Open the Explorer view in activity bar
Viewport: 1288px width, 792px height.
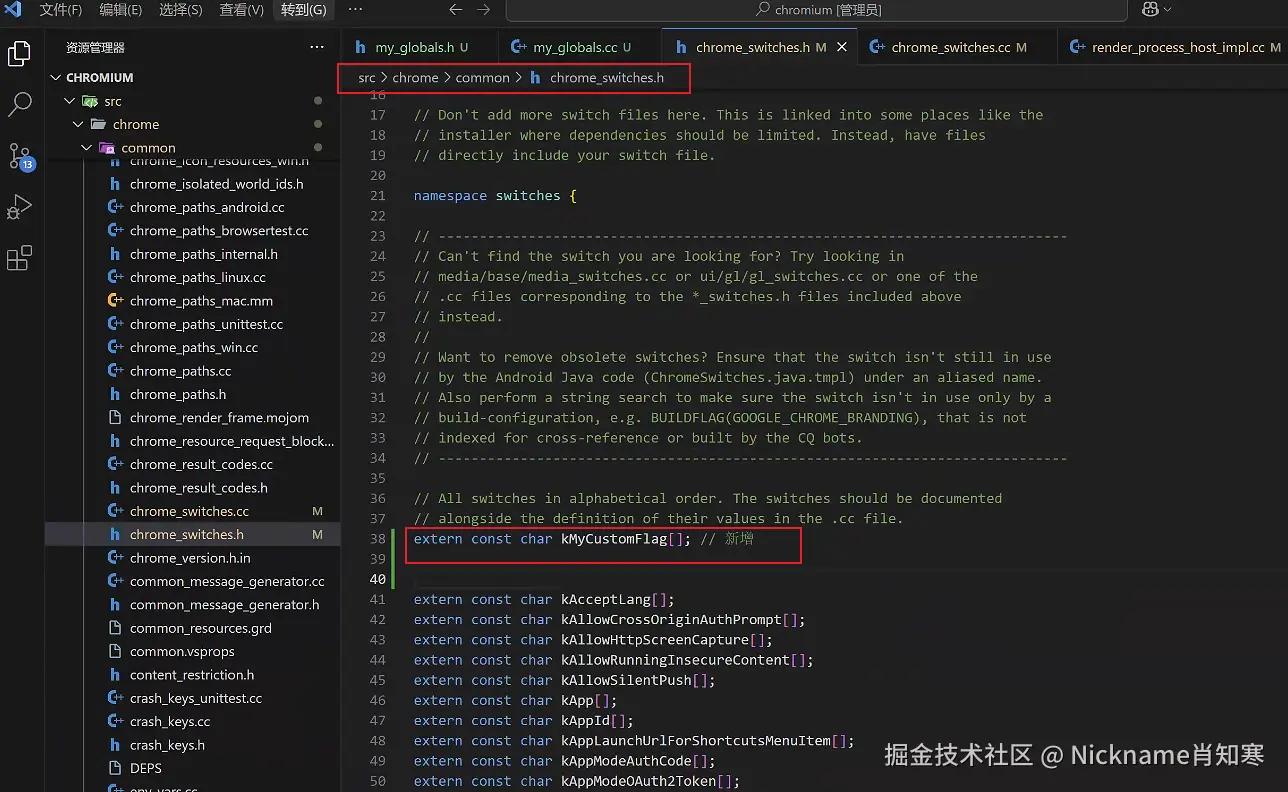pyautogui.click(x=19, y=53)
